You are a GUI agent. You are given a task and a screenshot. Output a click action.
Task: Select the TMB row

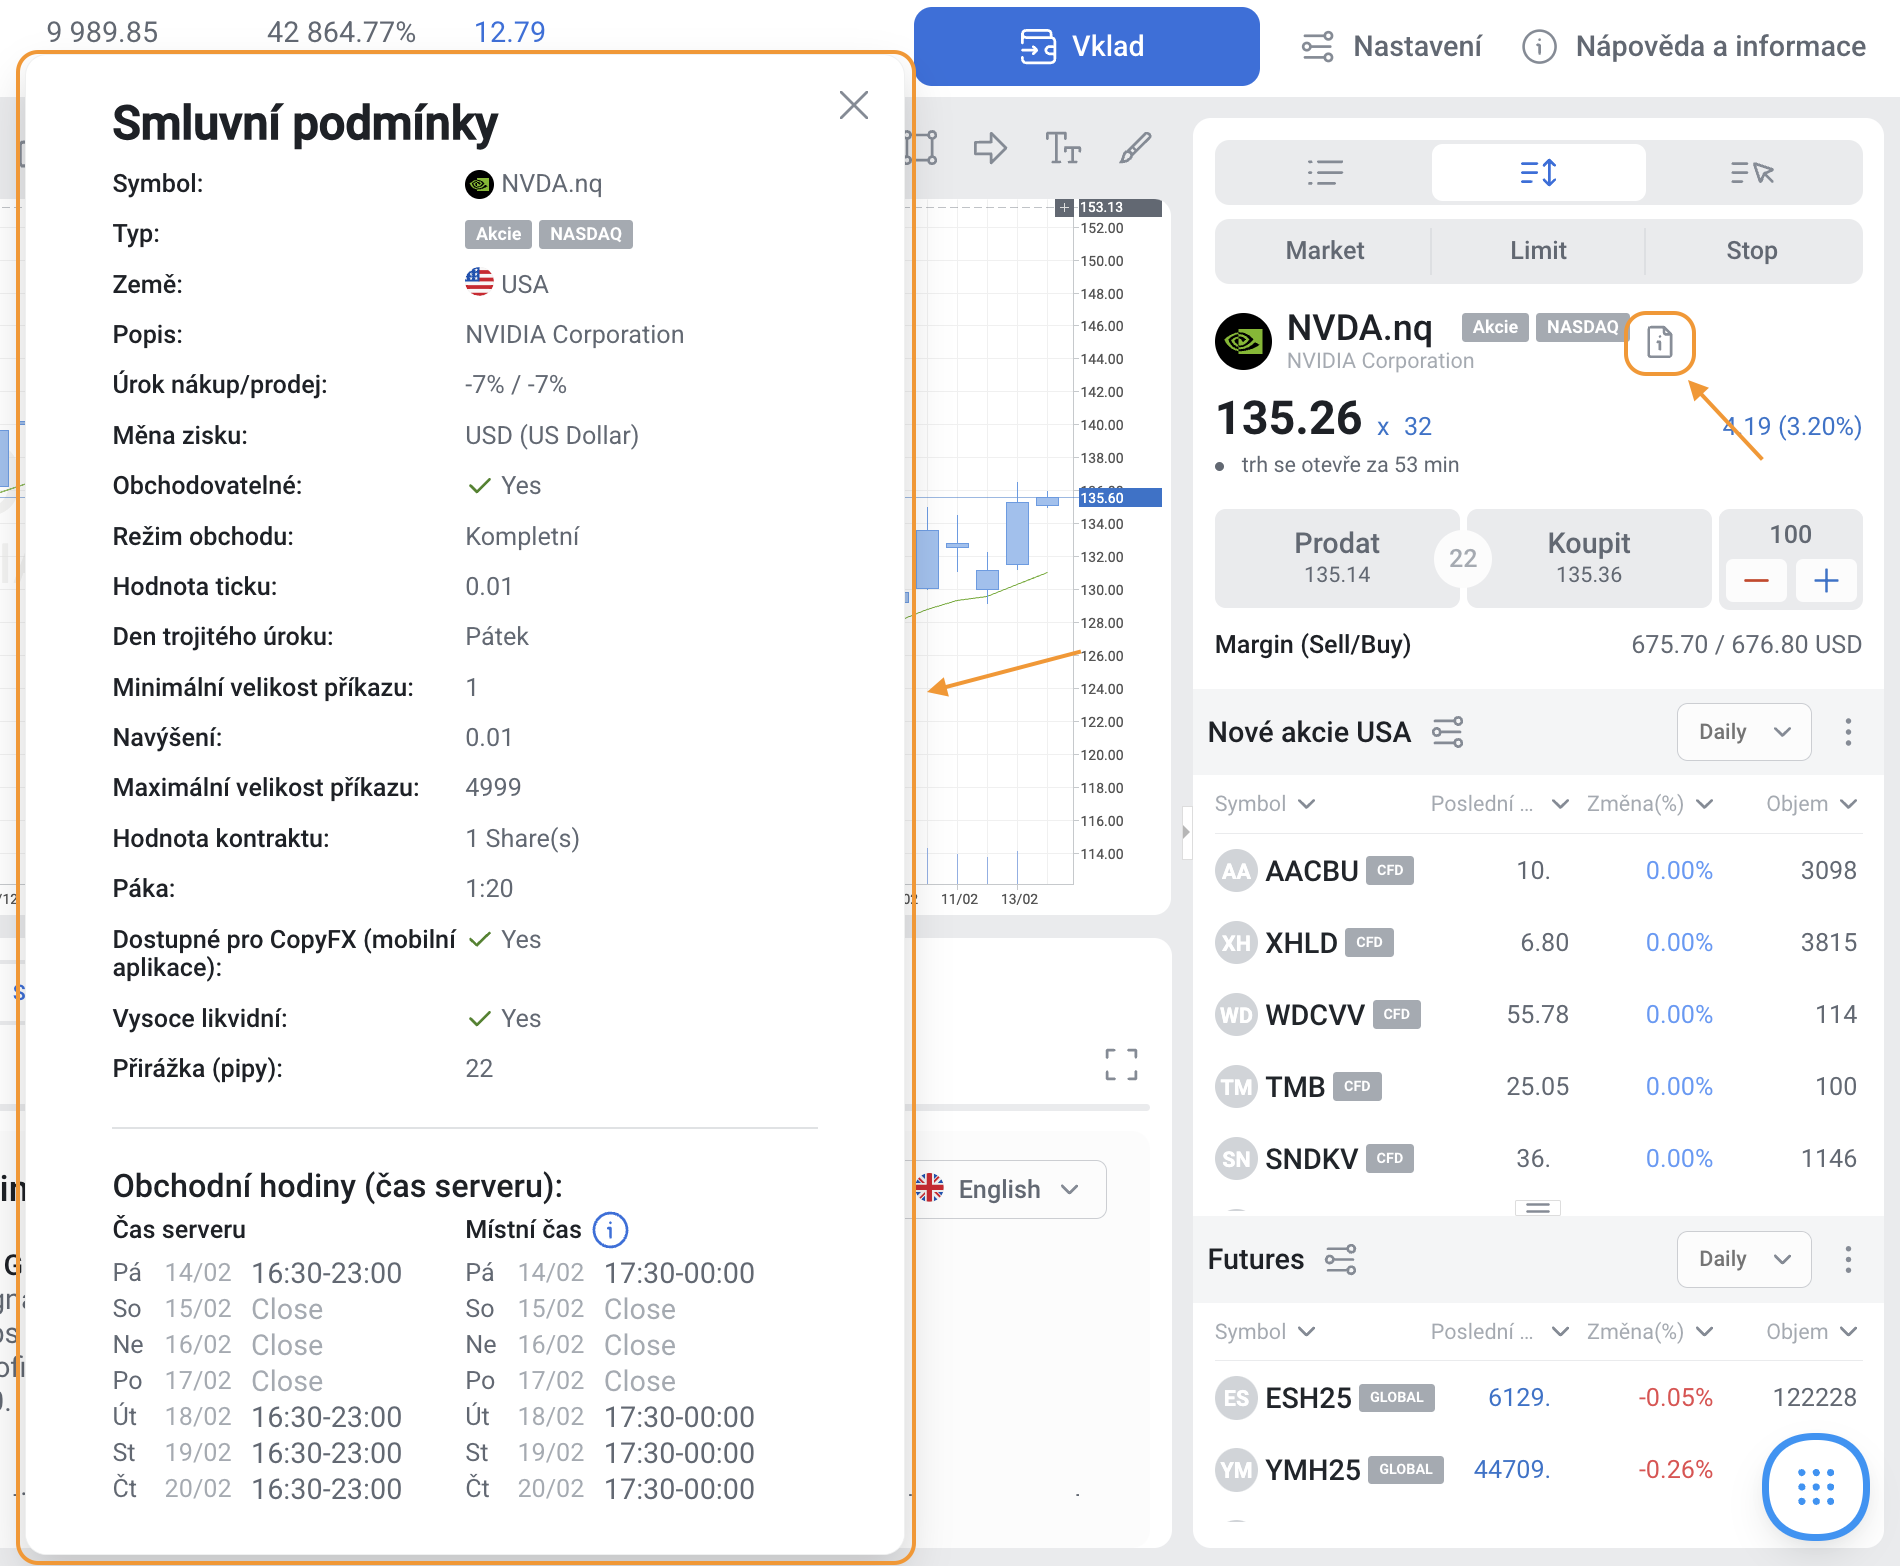coord(1537,1086)
